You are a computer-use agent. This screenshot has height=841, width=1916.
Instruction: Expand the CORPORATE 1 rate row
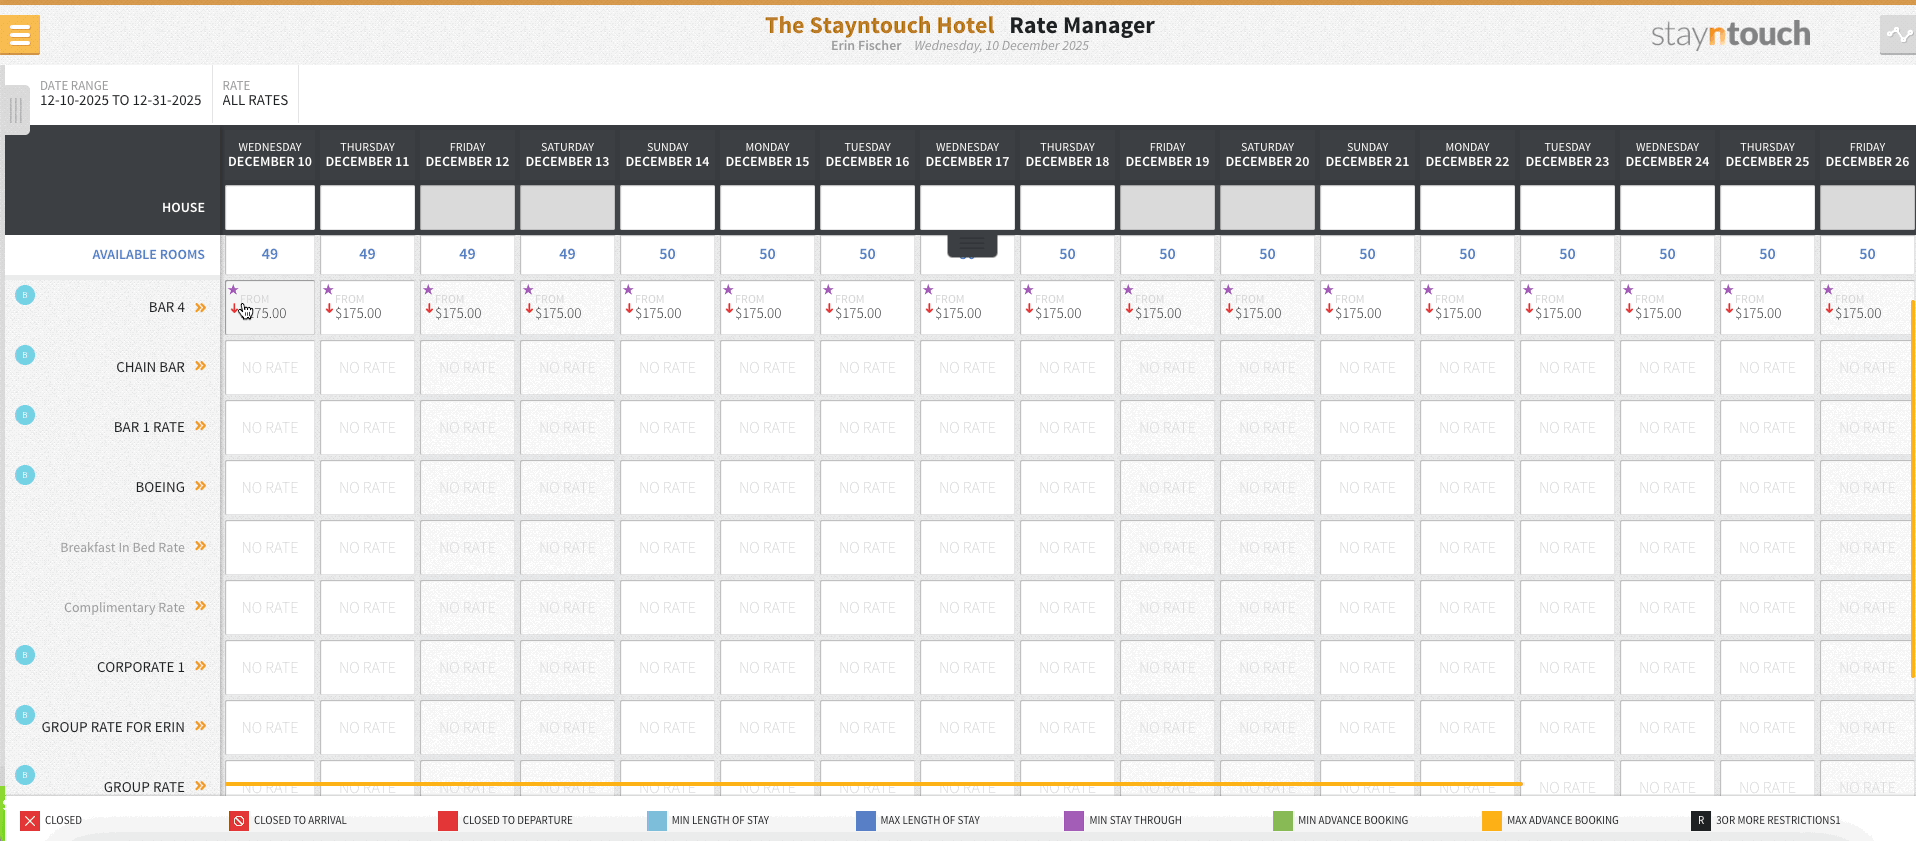tap(201, 666)
